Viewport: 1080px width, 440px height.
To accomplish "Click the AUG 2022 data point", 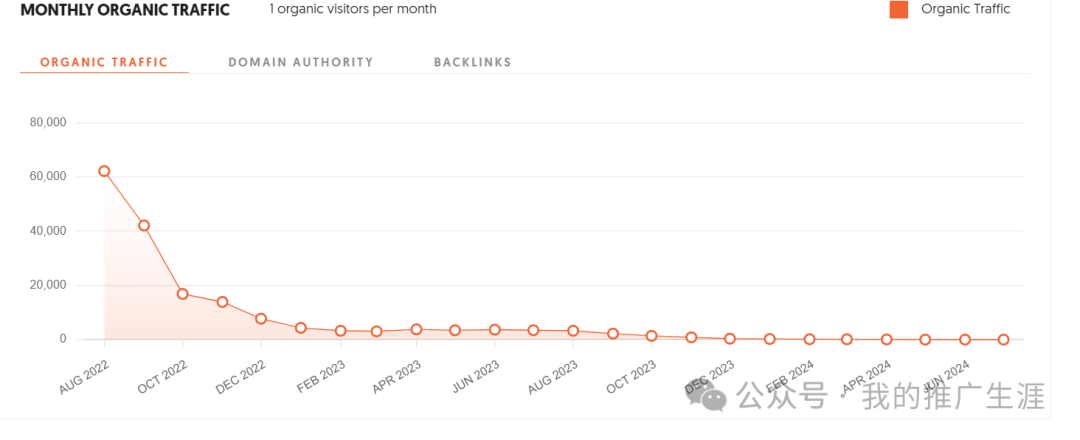I will pyautogui.click(x=104, y=171).
